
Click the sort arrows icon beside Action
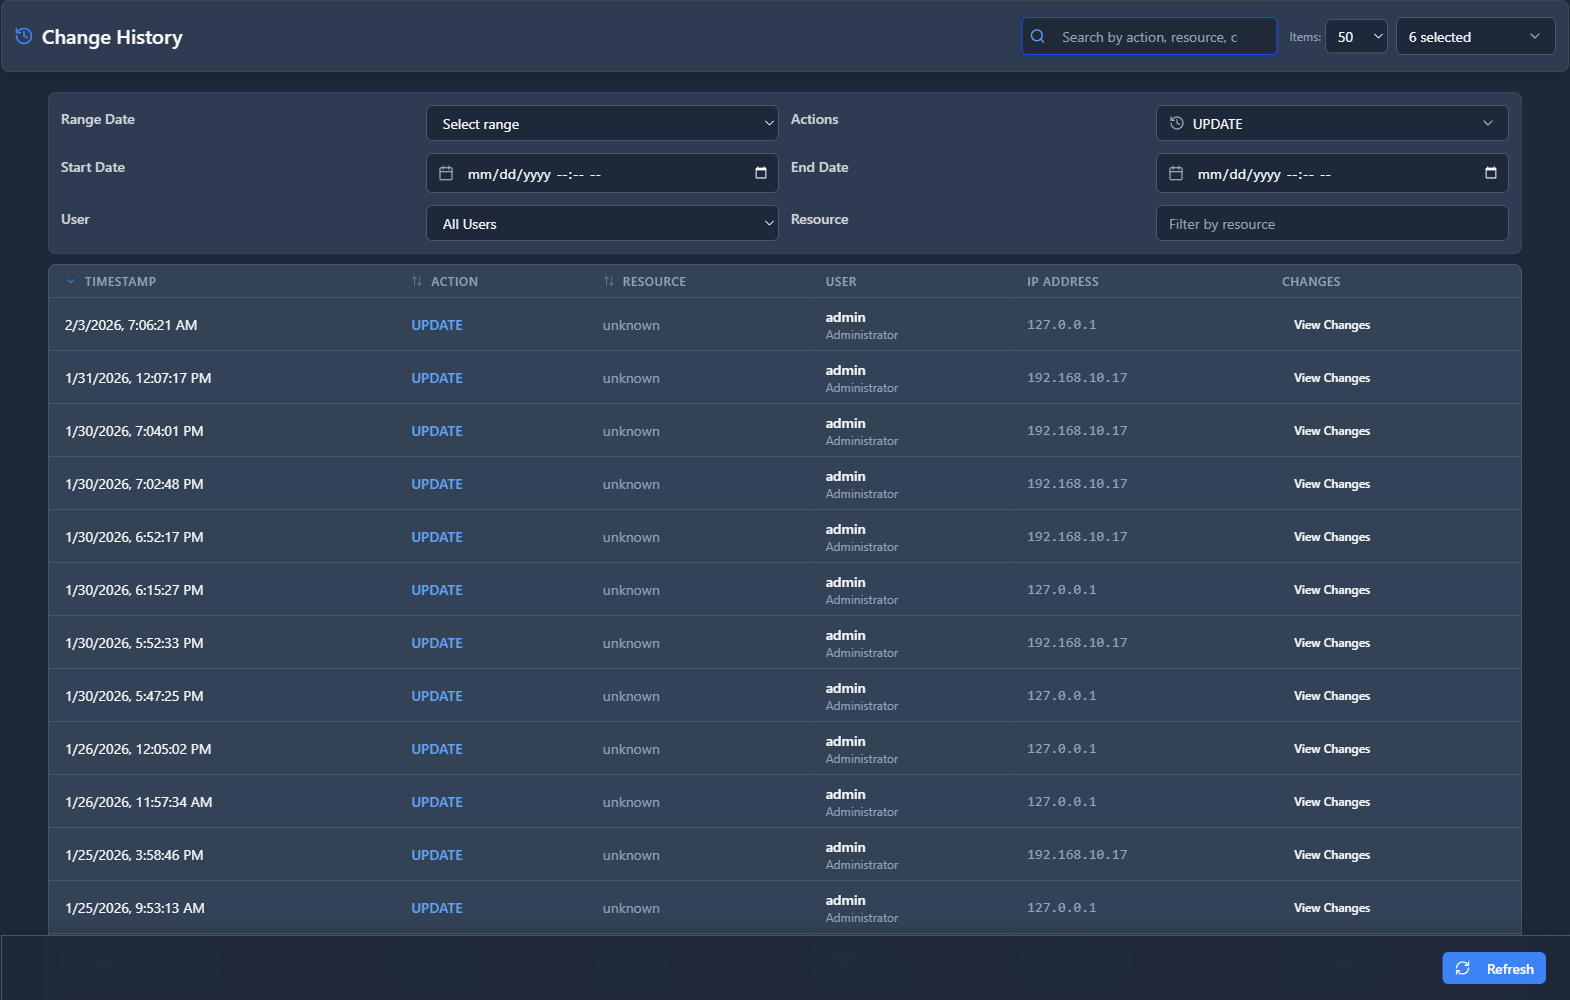[417, 282]
